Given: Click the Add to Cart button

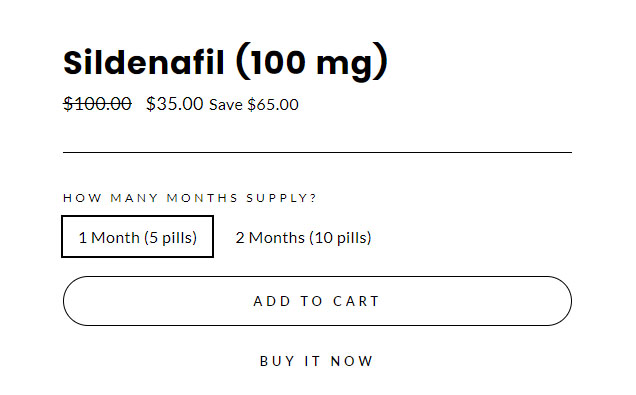Looking at the screenshot, I should pos(317,301).
